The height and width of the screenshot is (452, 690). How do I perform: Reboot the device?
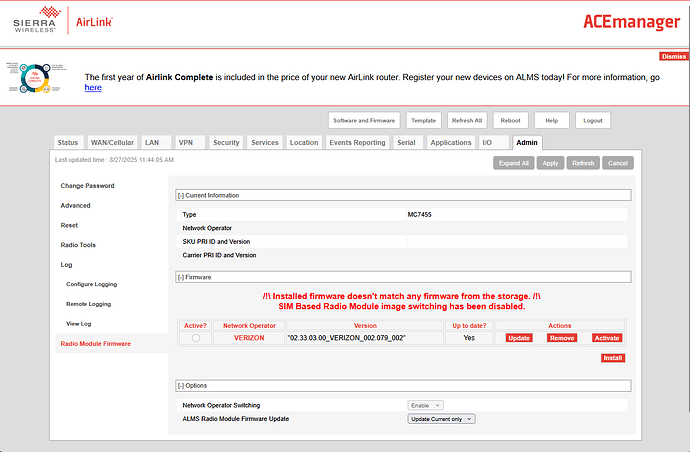(x=510, y=120)
